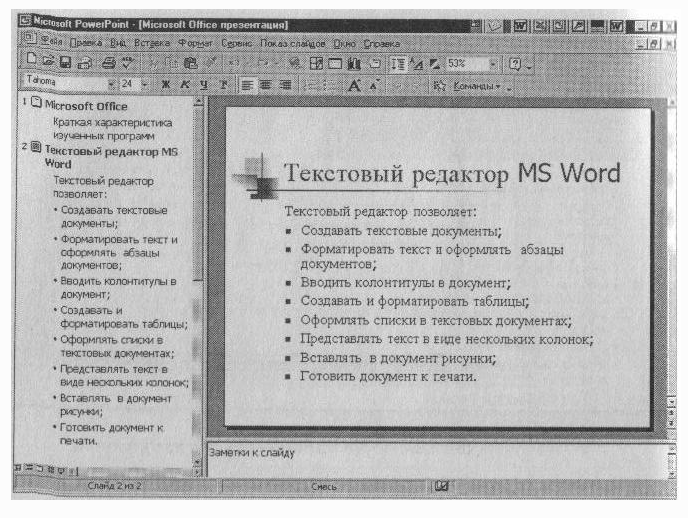Click status bar 'Слайд 2 из 2'
688x518 pixels.
(x=115, y=486)
